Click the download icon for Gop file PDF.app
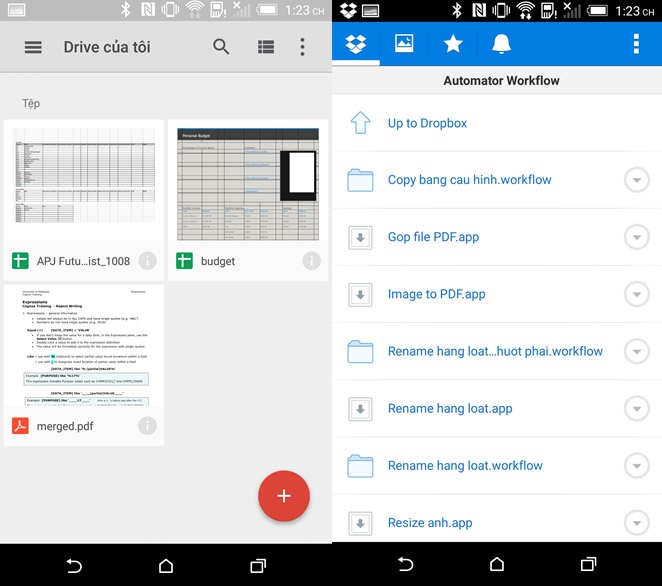Image resolution: width=662 pixels, height=586 pixels. 360,237
